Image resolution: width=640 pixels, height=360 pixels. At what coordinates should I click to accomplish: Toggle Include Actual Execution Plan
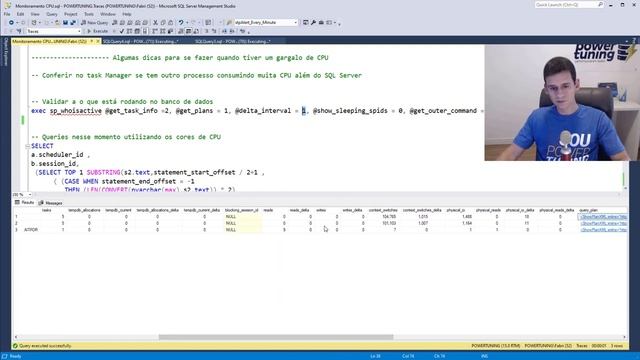tap(155, 31)
